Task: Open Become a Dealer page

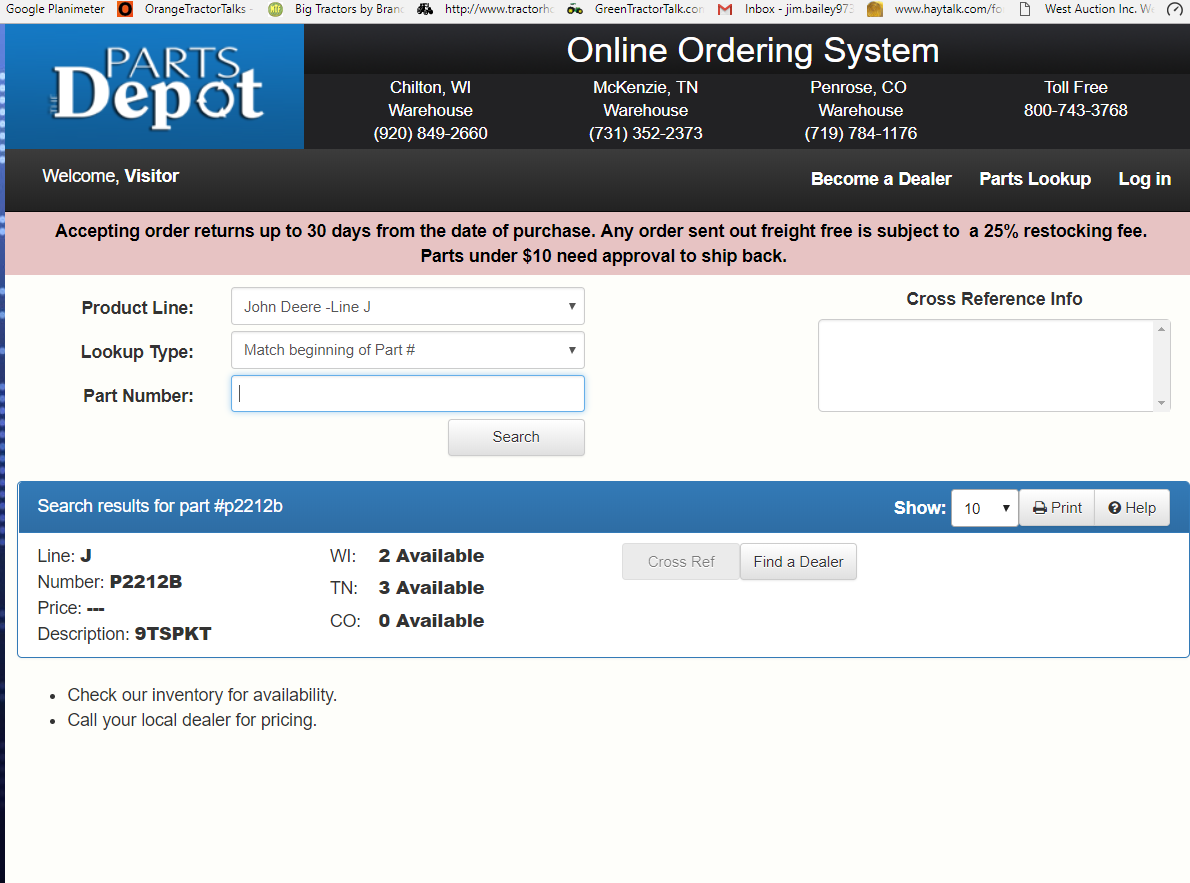Action: click(x=880, y=179)
